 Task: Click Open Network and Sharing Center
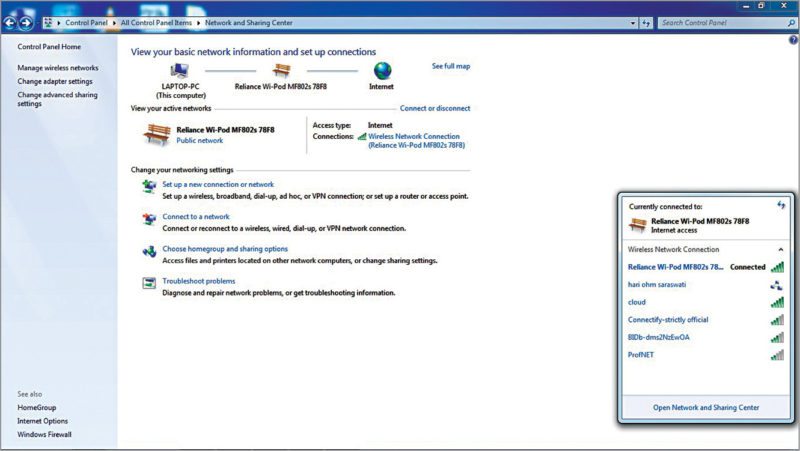[x=706, y=408]
